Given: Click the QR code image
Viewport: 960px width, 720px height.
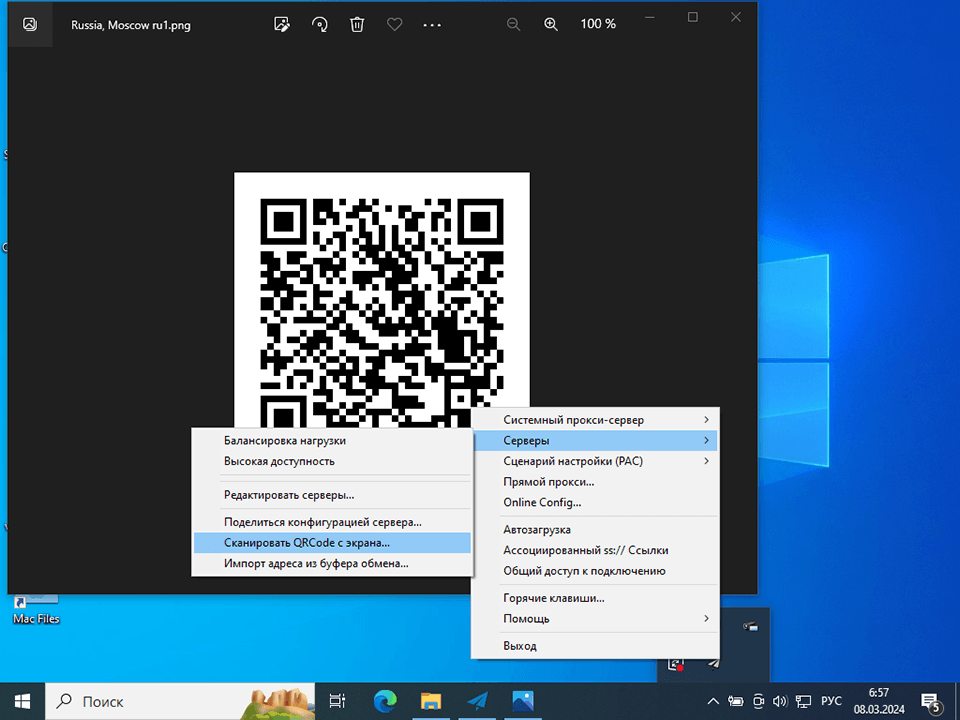Looking at the screenshot, I should [381, 300].
